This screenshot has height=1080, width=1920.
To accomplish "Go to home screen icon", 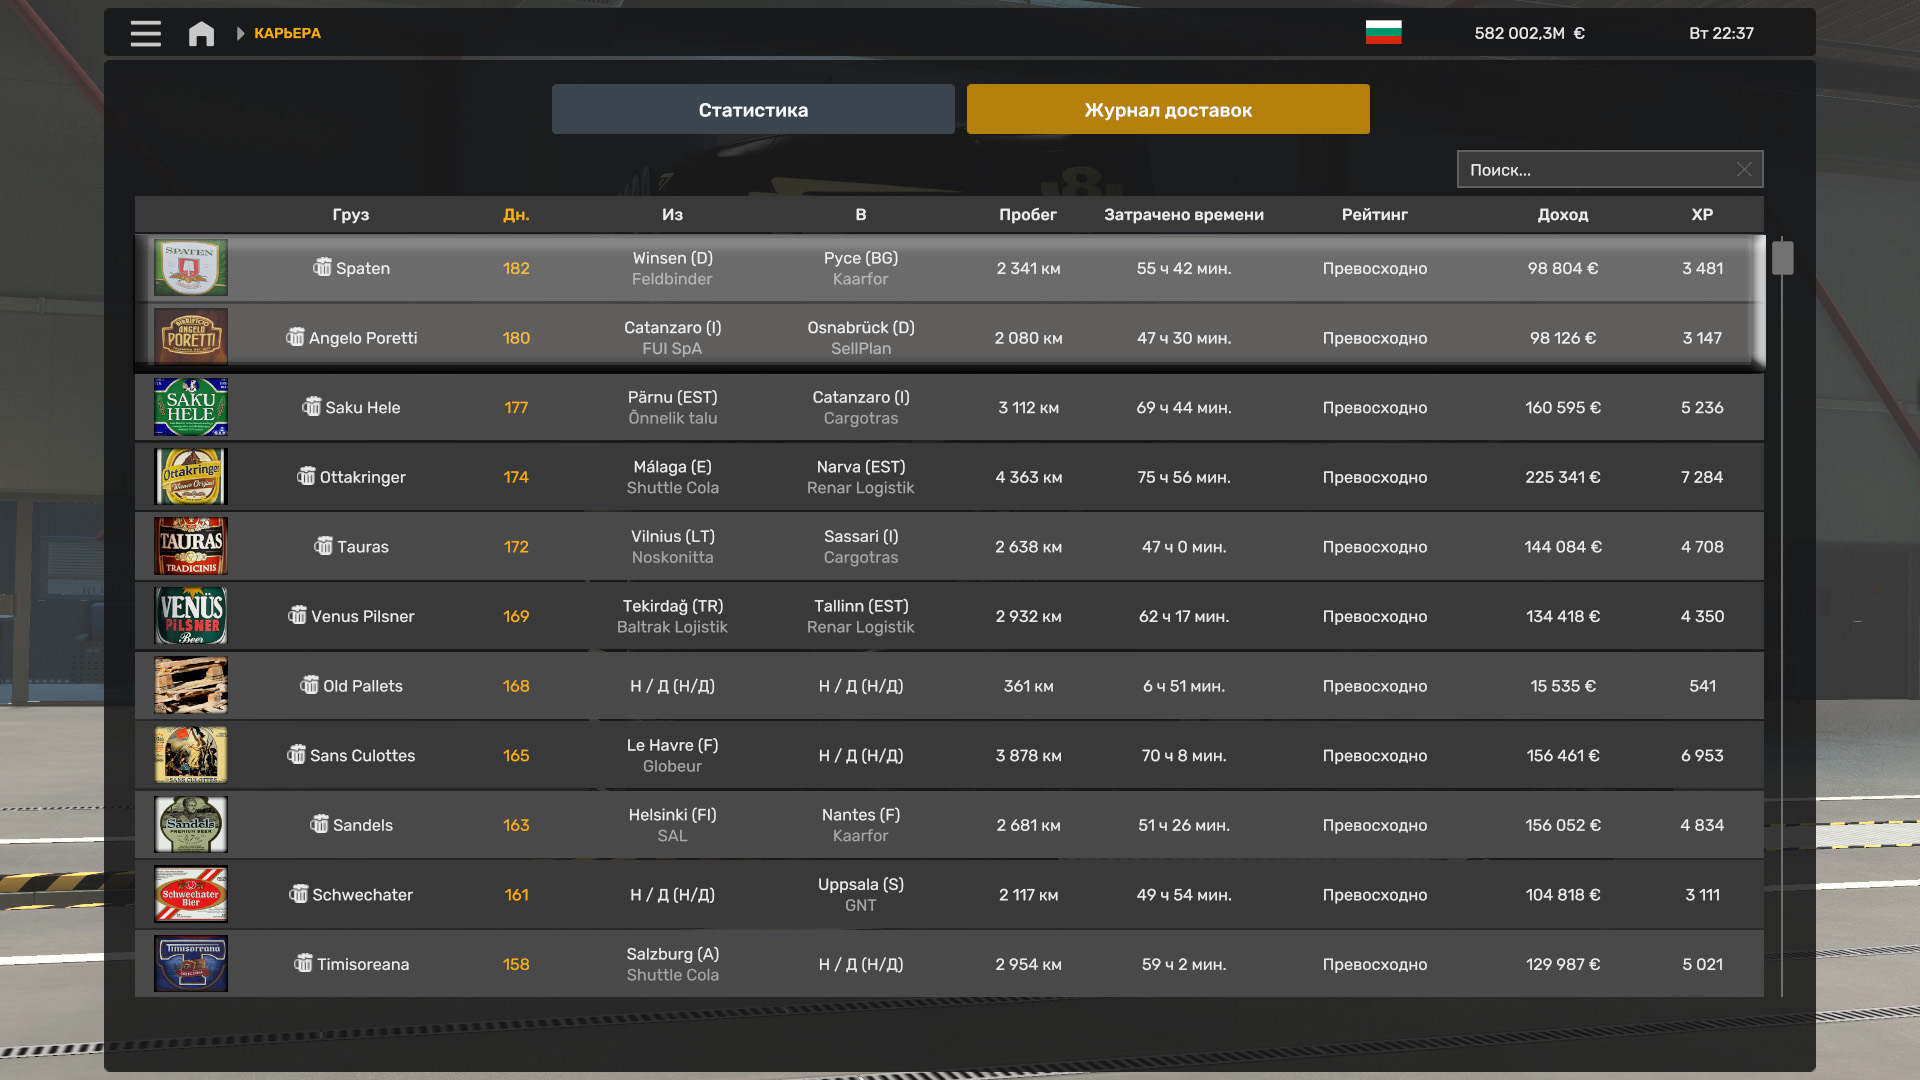I will 201,33.
